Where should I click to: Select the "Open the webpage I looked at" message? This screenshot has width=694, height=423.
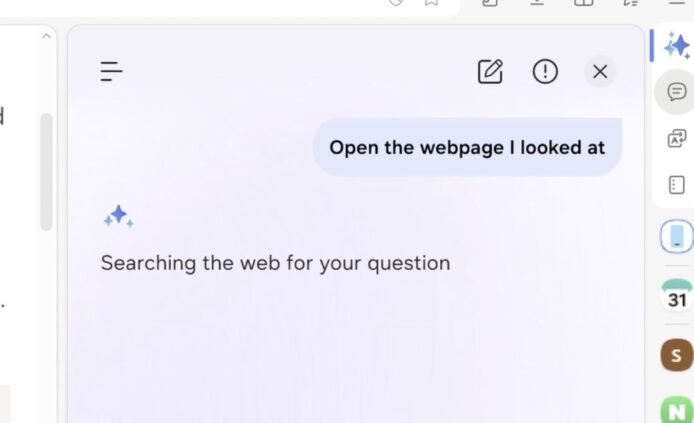(x=467, y=147)
